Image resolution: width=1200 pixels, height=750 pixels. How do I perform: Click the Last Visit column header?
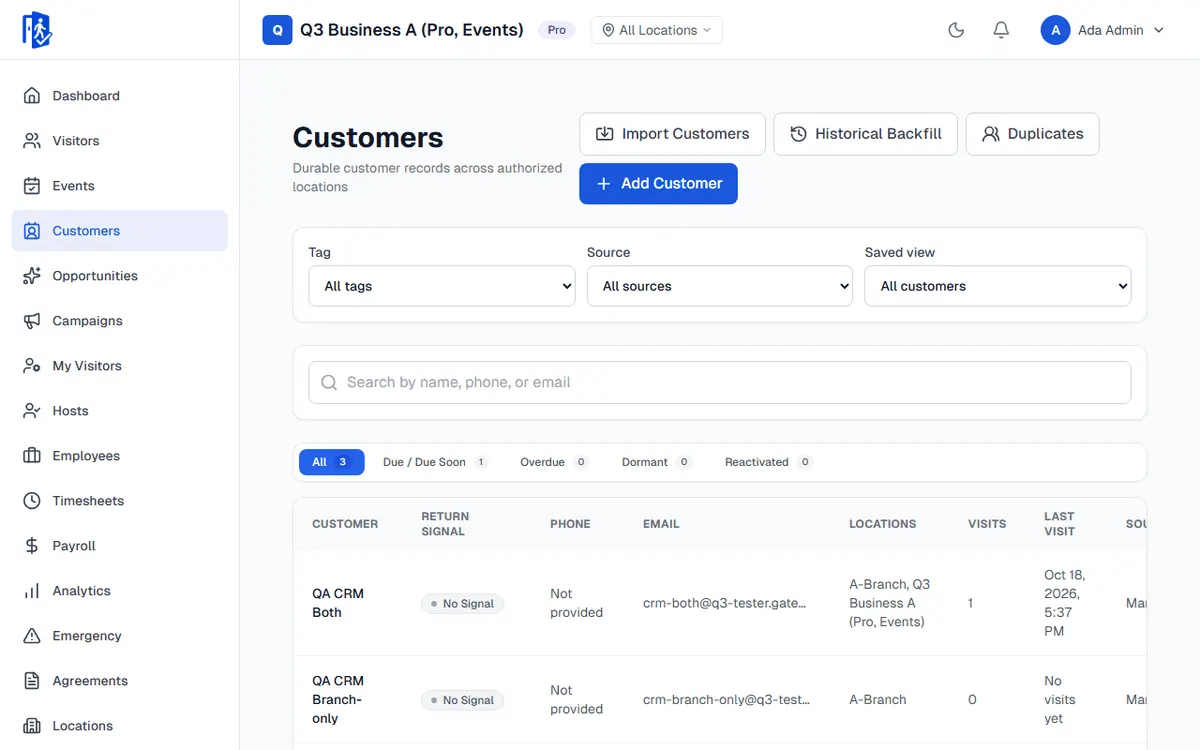click(1059, 524)
